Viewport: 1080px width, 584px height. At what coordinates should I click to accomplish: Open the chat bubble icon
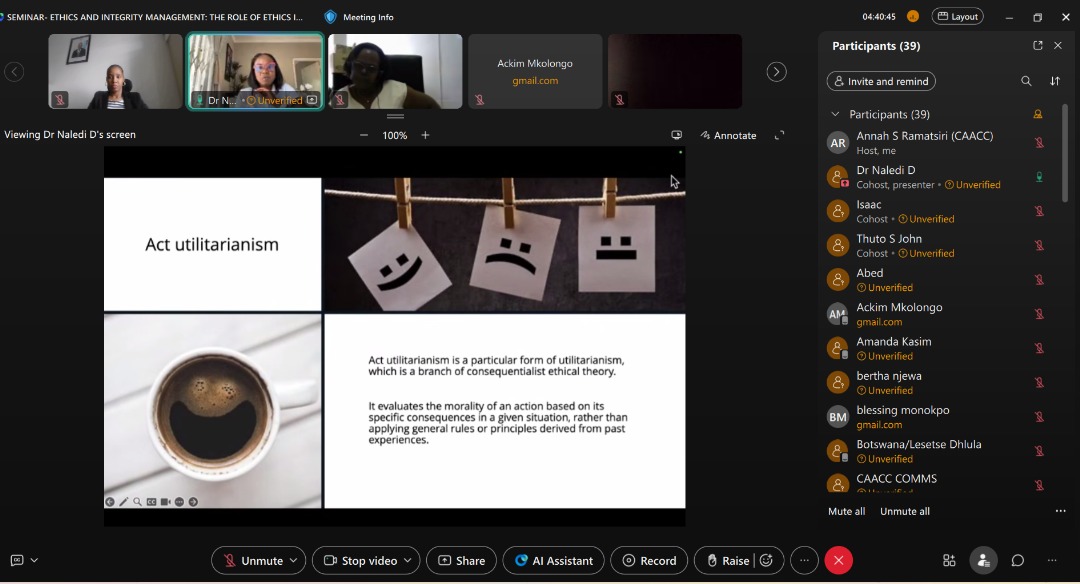tap(1017, 561)
